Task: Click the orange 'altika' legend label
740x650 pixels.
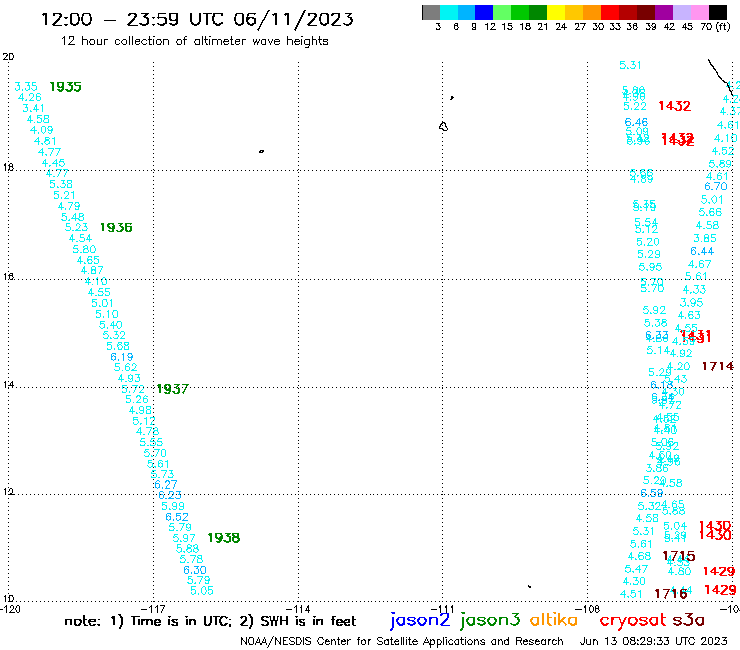Action: (554, 619)
